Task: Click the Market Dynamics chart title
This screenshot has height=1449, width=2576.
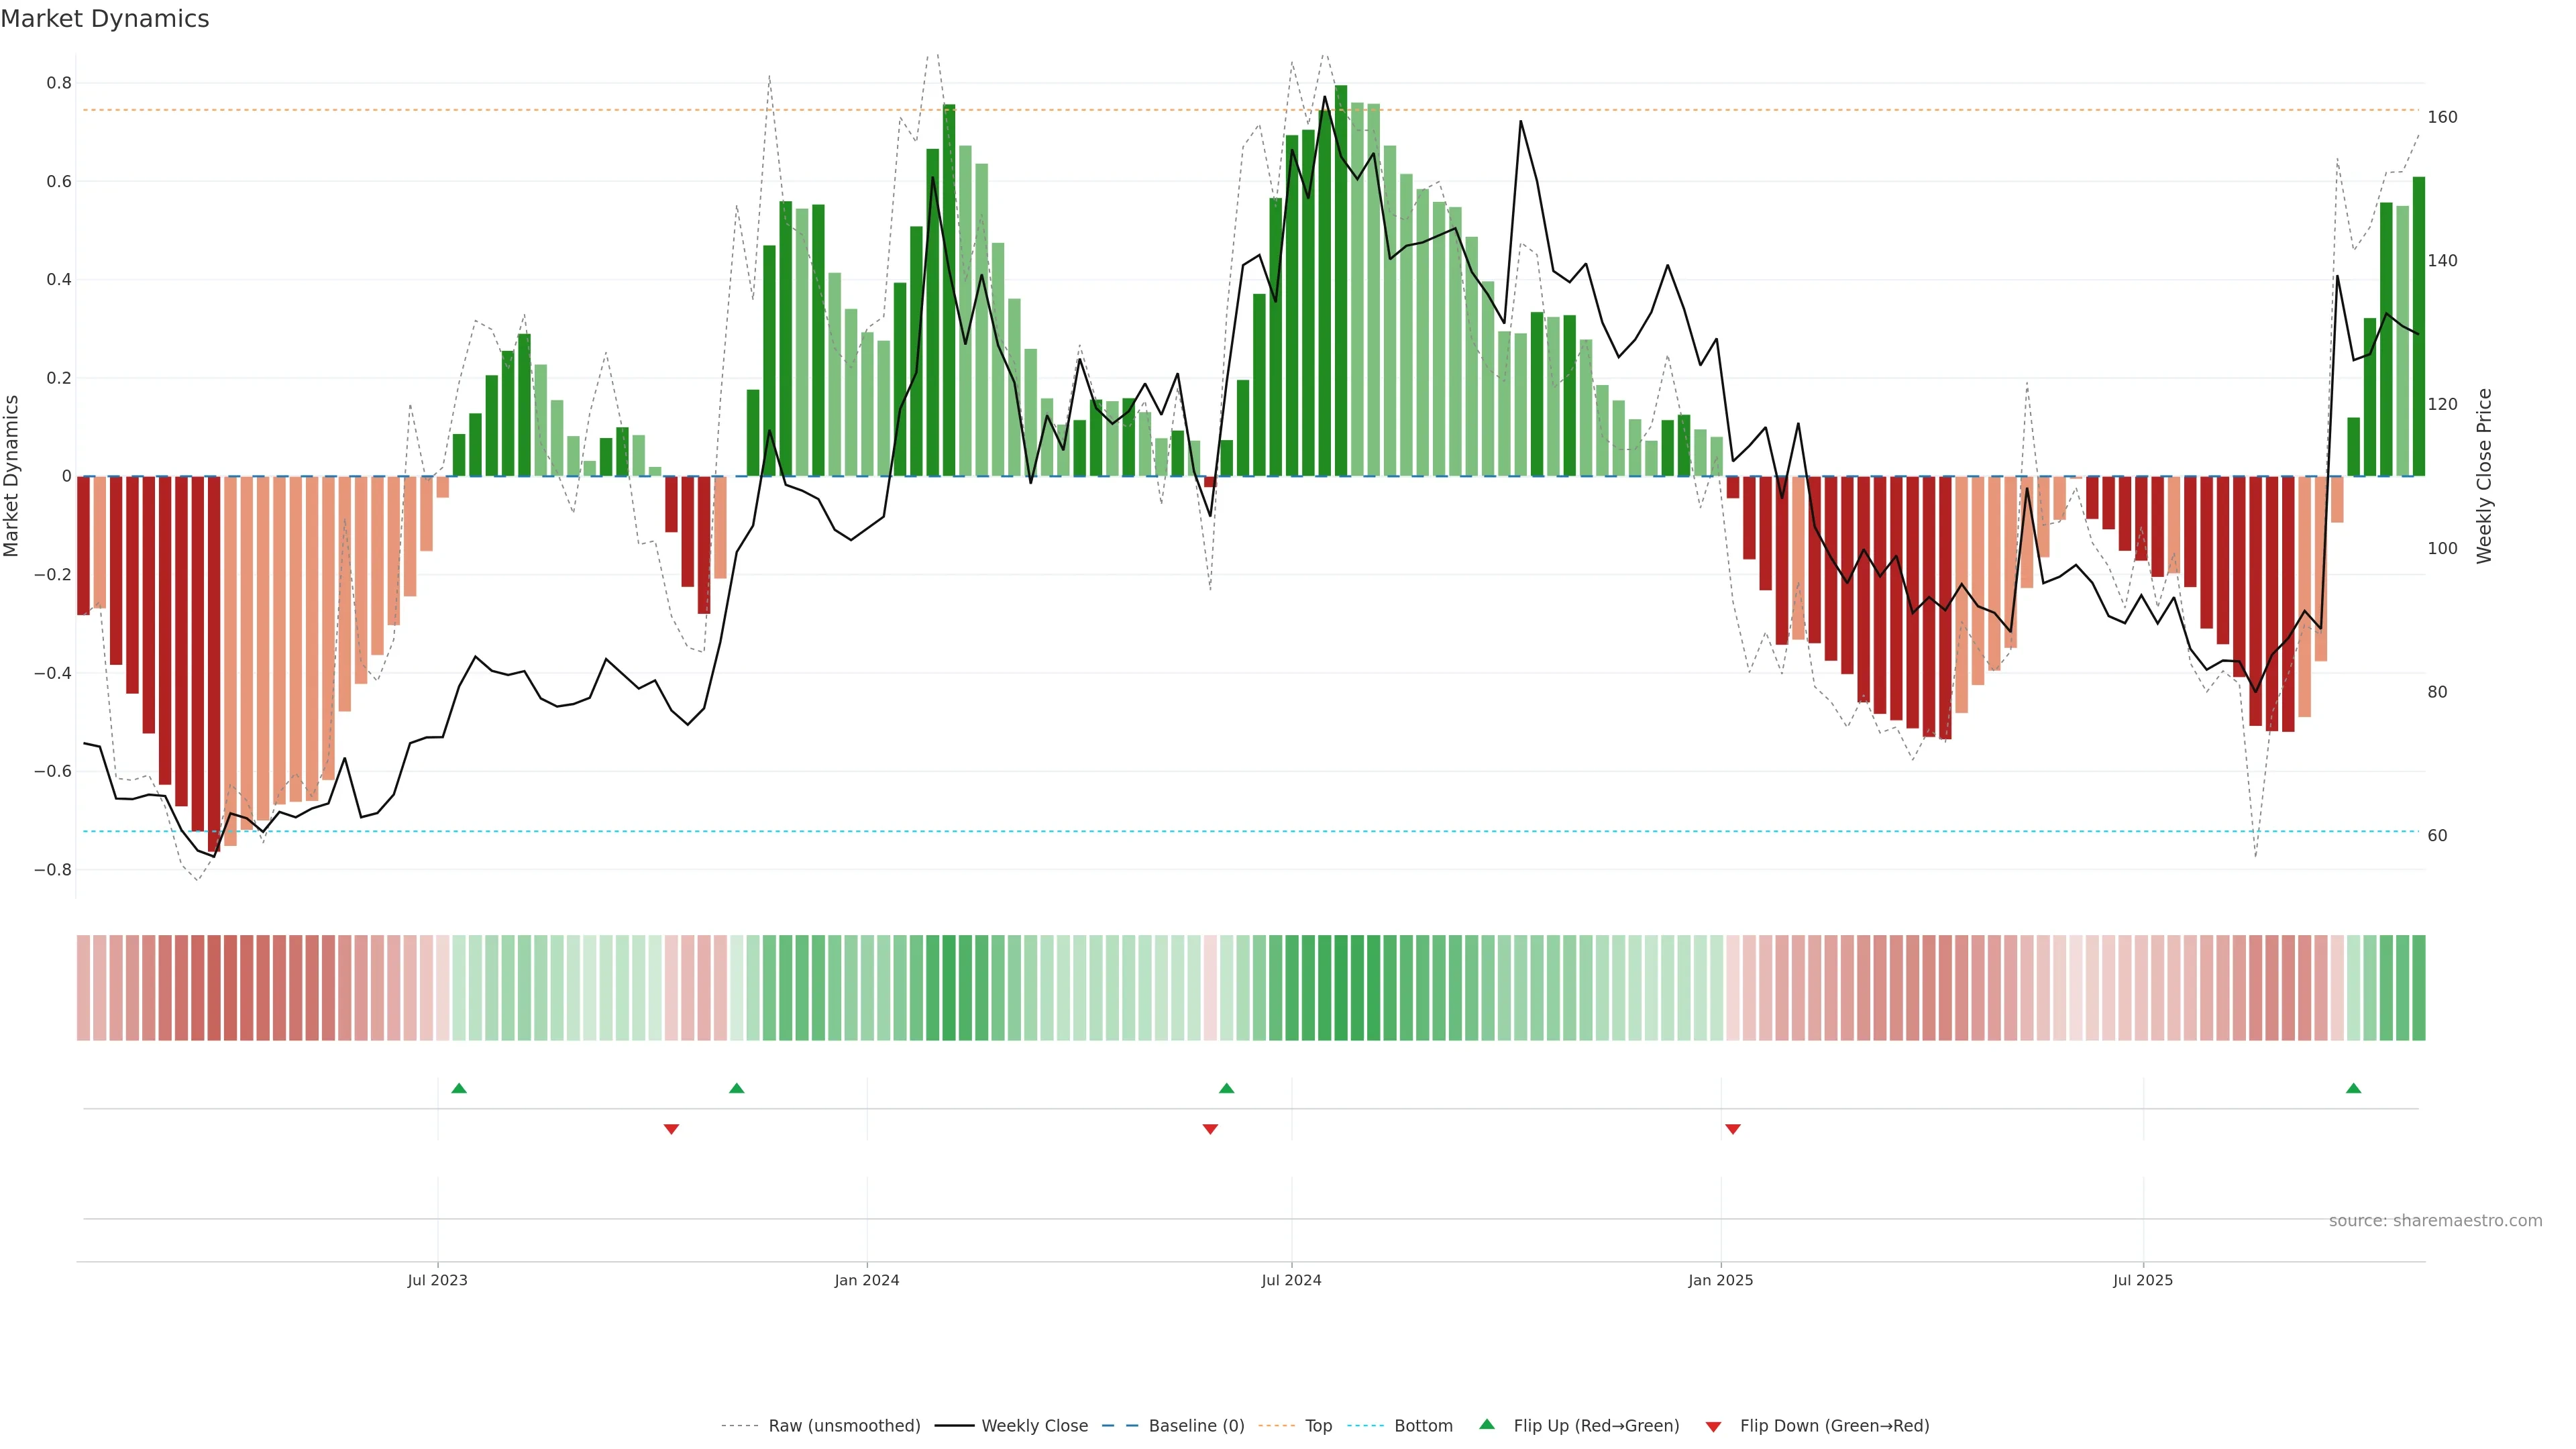Action: click(105, 19)
